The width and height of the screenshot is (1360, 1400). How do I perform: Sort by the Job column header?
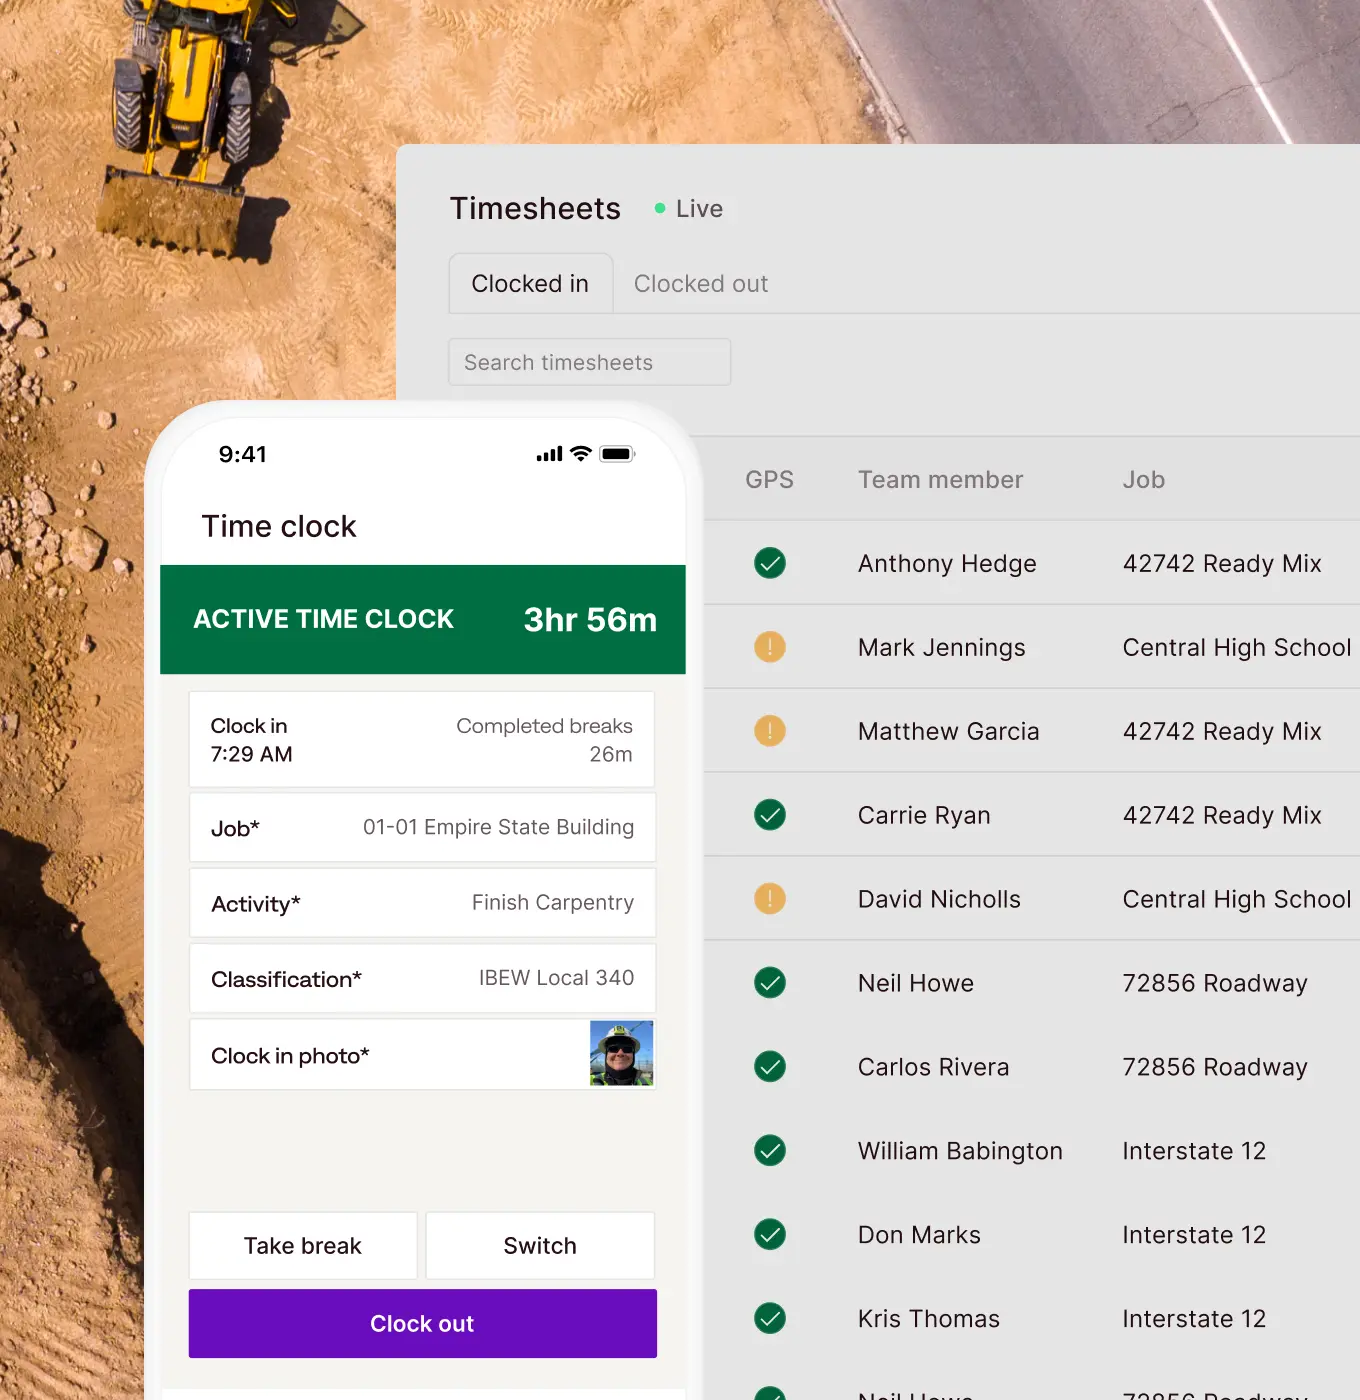pyautogui.click(x=1144, y=480)
